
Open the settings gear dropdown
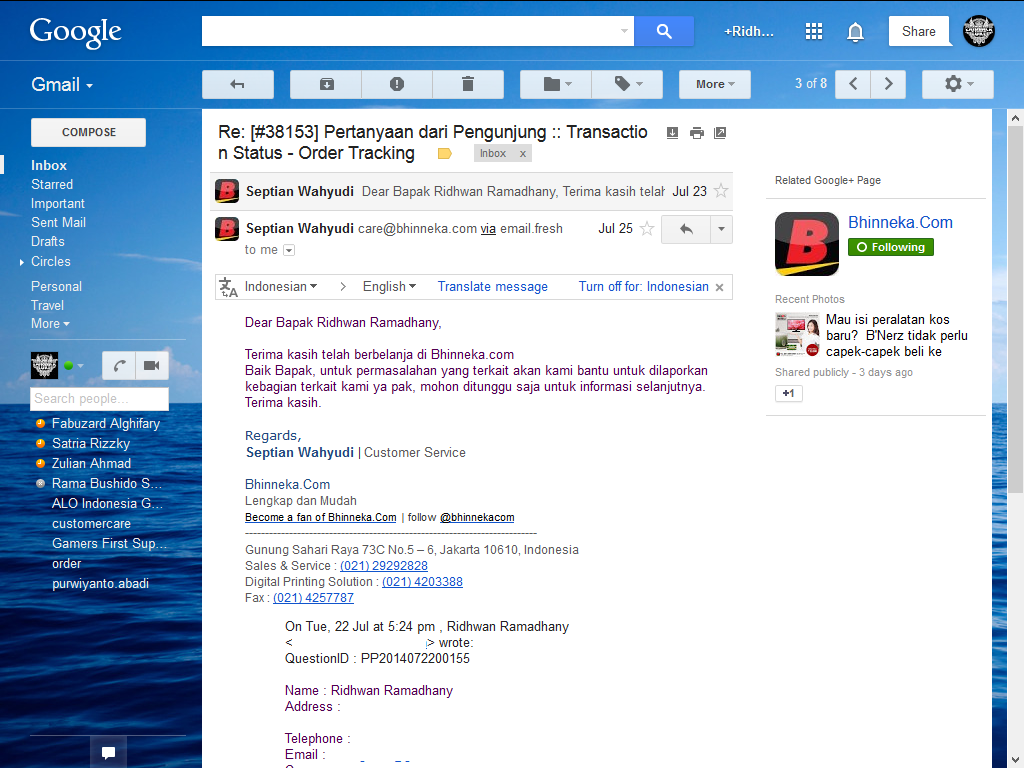(958, 84)
